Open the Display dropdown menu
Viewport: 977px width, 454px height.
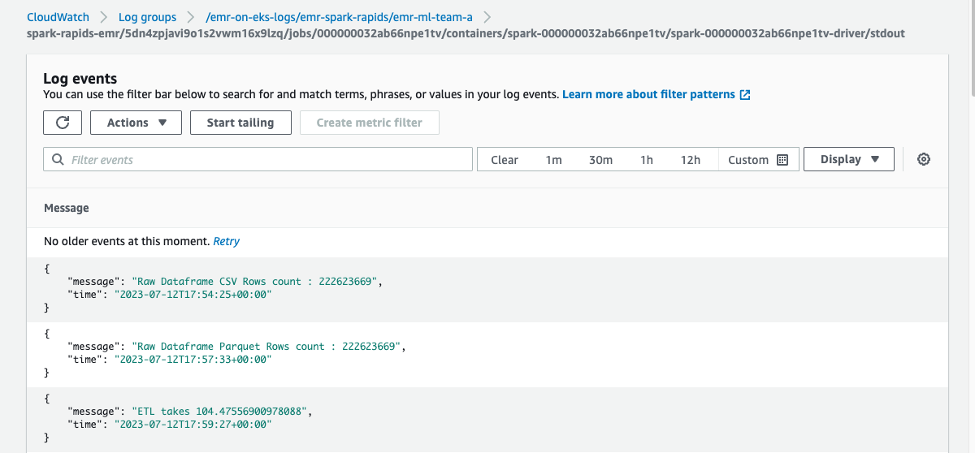pyautogui.click(x=849, y=159)
